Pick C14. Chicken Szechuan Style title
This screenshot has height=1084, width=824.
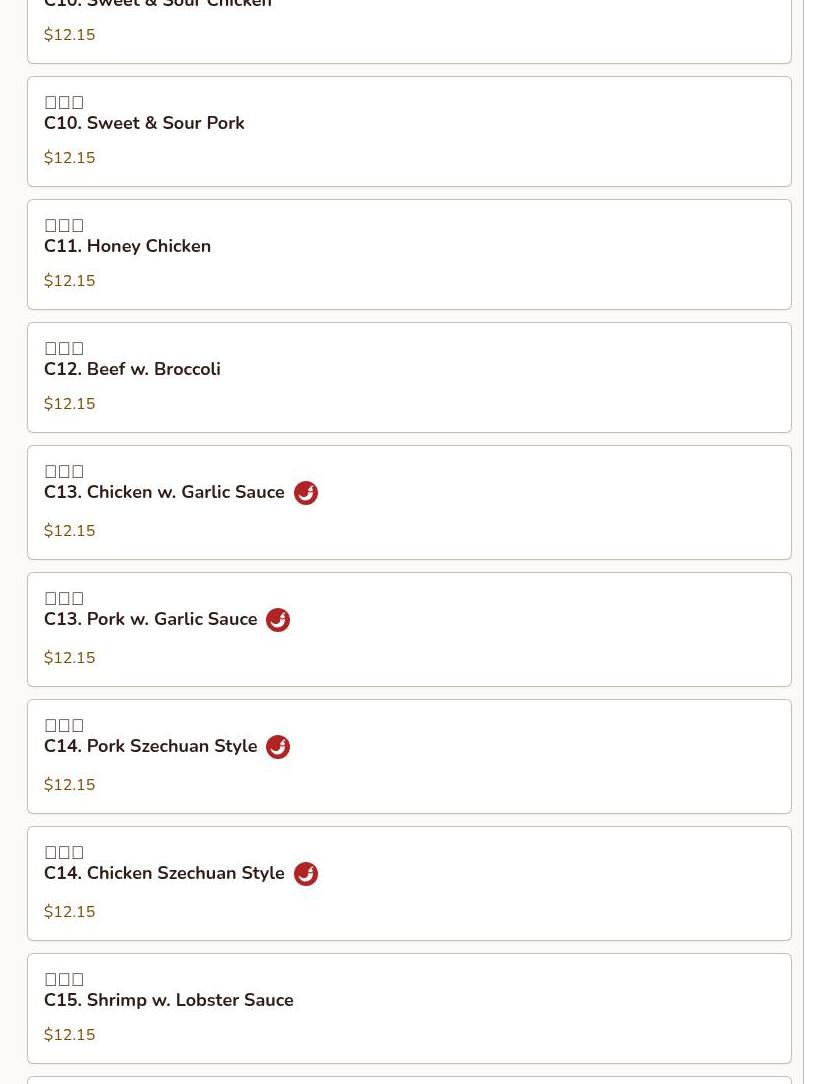pyautogui.click(x=164, y=873)
